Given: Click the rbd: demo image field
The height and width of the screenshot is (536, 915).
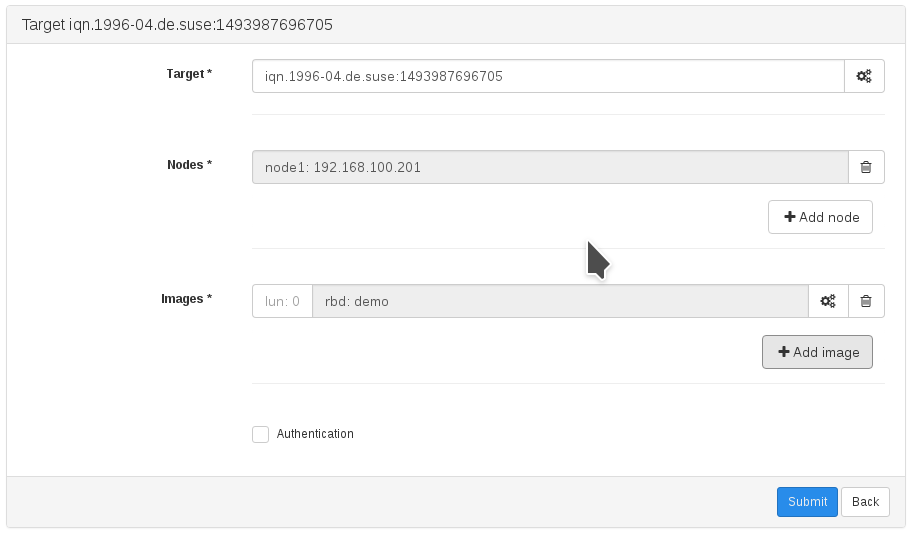Looking at the screenshot, I should [x=559, y=301].
